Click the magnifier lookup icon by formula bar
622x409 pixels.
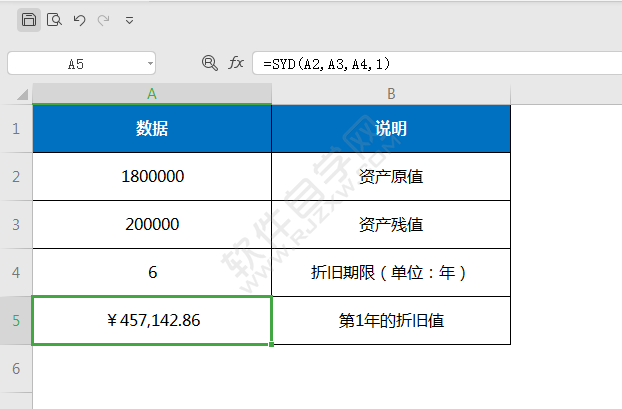(x=209, y=63)
